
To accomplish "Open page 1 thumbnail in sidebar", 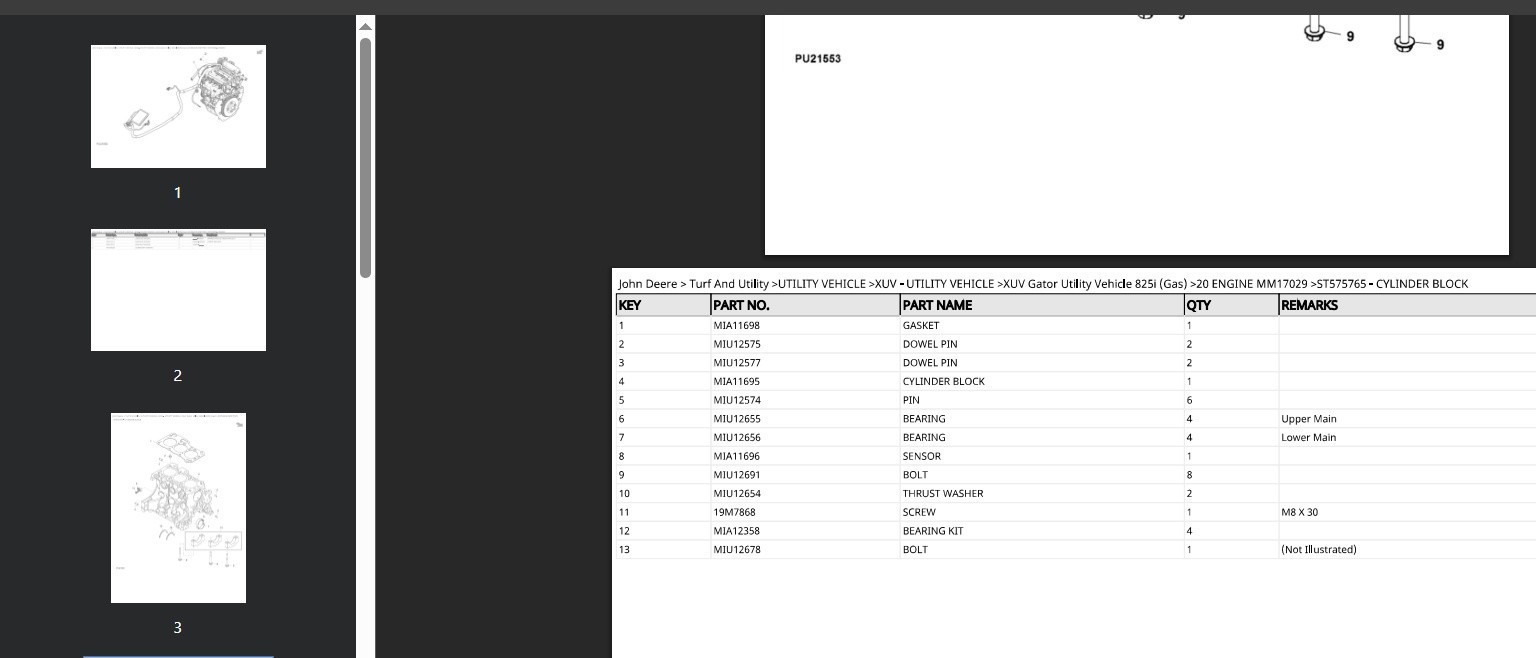I will 178,106.
